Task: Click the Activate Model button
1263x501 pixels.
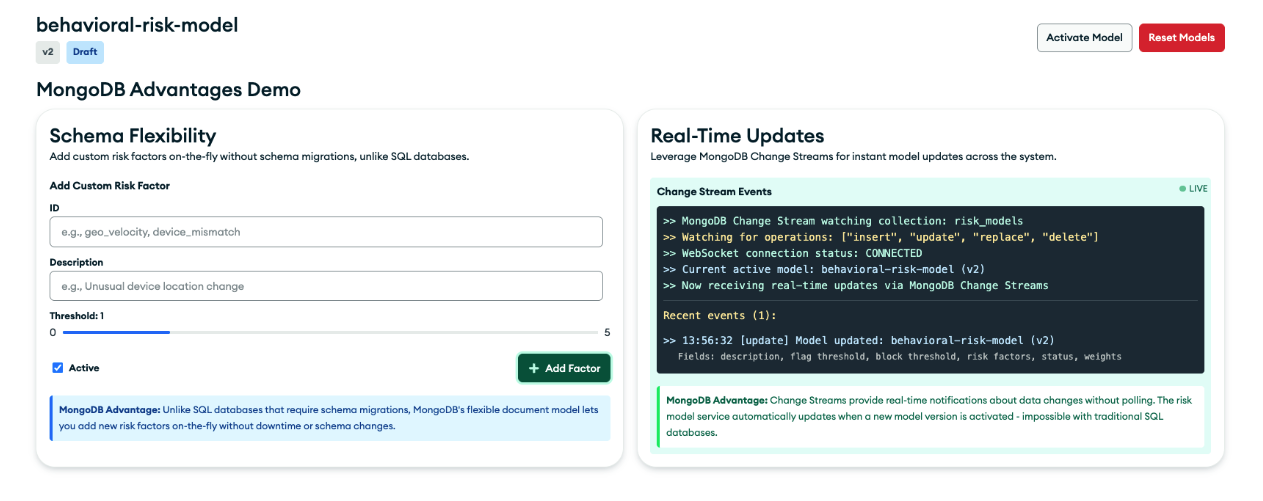Action: coord(1084,38)
